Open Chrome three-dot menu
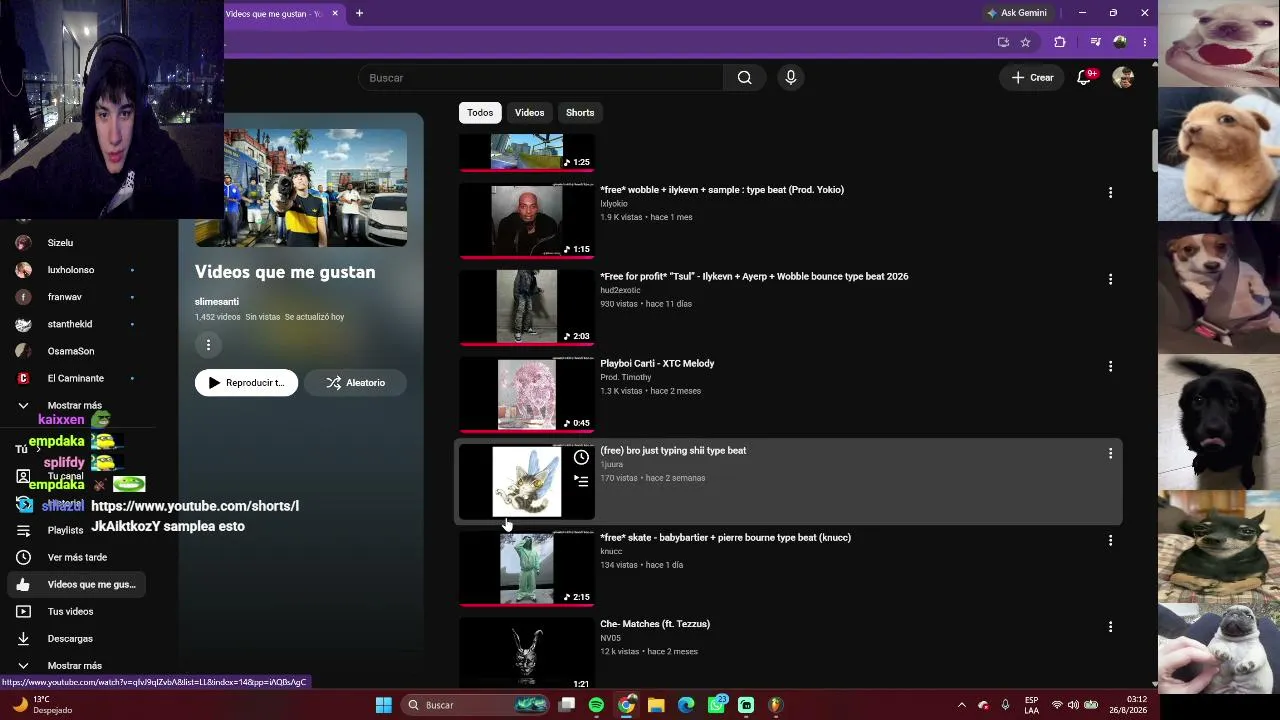This screenshot has width=1280, height=720. point(1145,42)
